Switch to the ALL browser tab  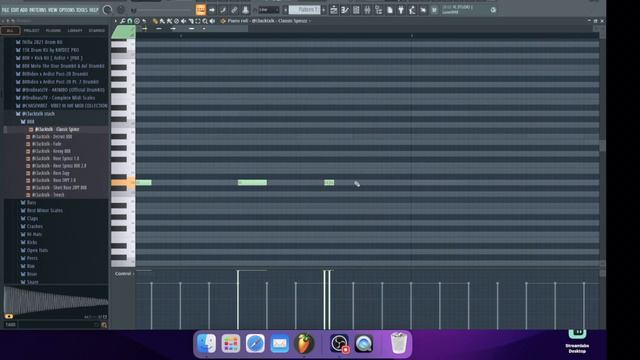click(x=10, y=30)
